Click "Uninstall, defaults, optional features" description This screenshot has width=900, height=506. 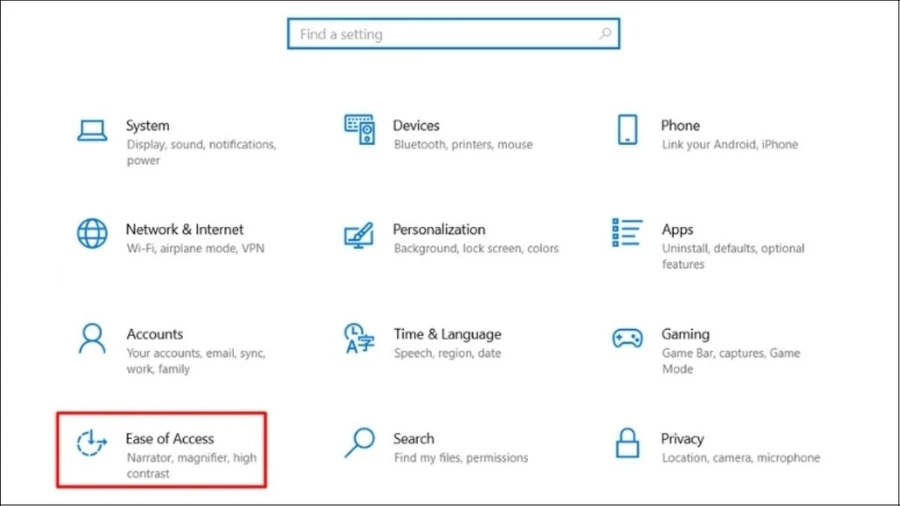(x=733, y=256)
